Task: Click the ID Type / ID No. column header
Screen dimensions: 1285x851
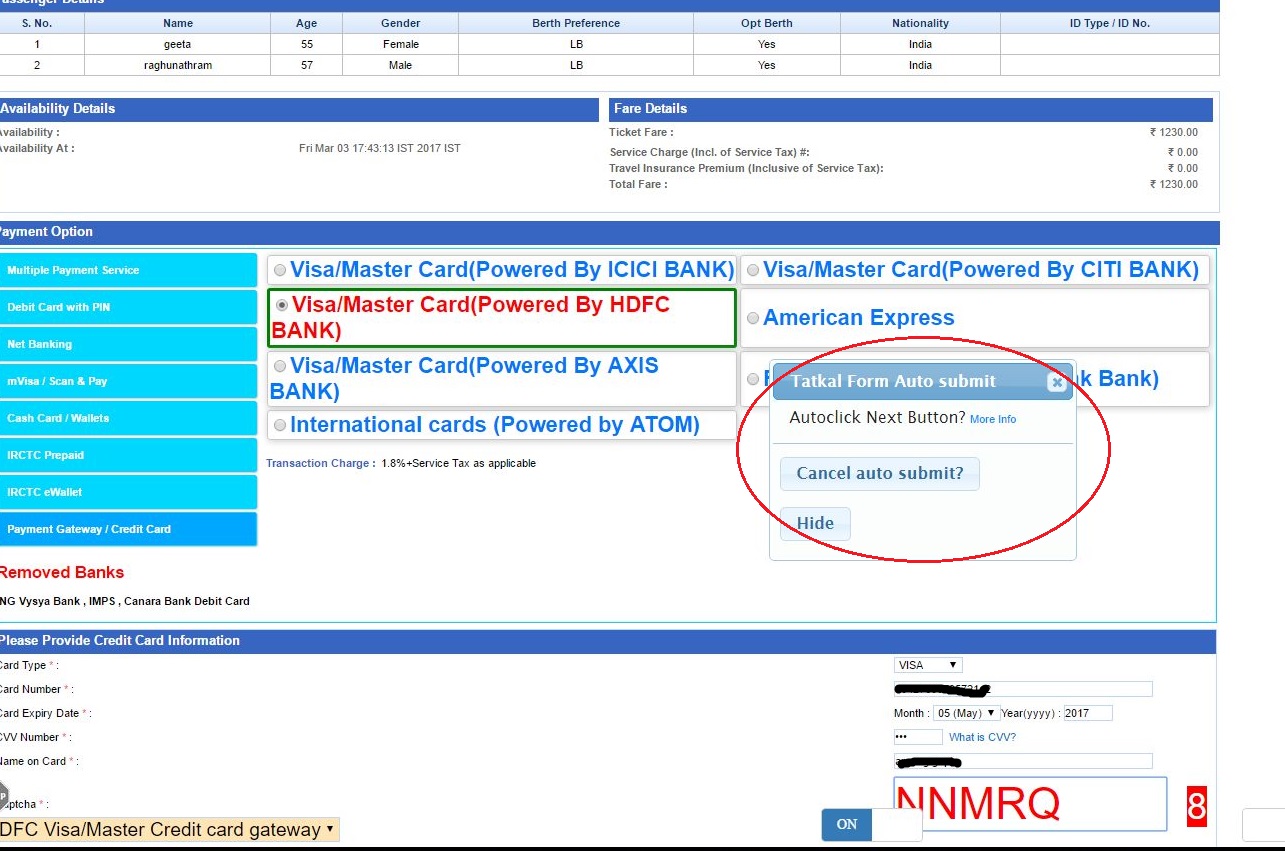Action: 1110,23
